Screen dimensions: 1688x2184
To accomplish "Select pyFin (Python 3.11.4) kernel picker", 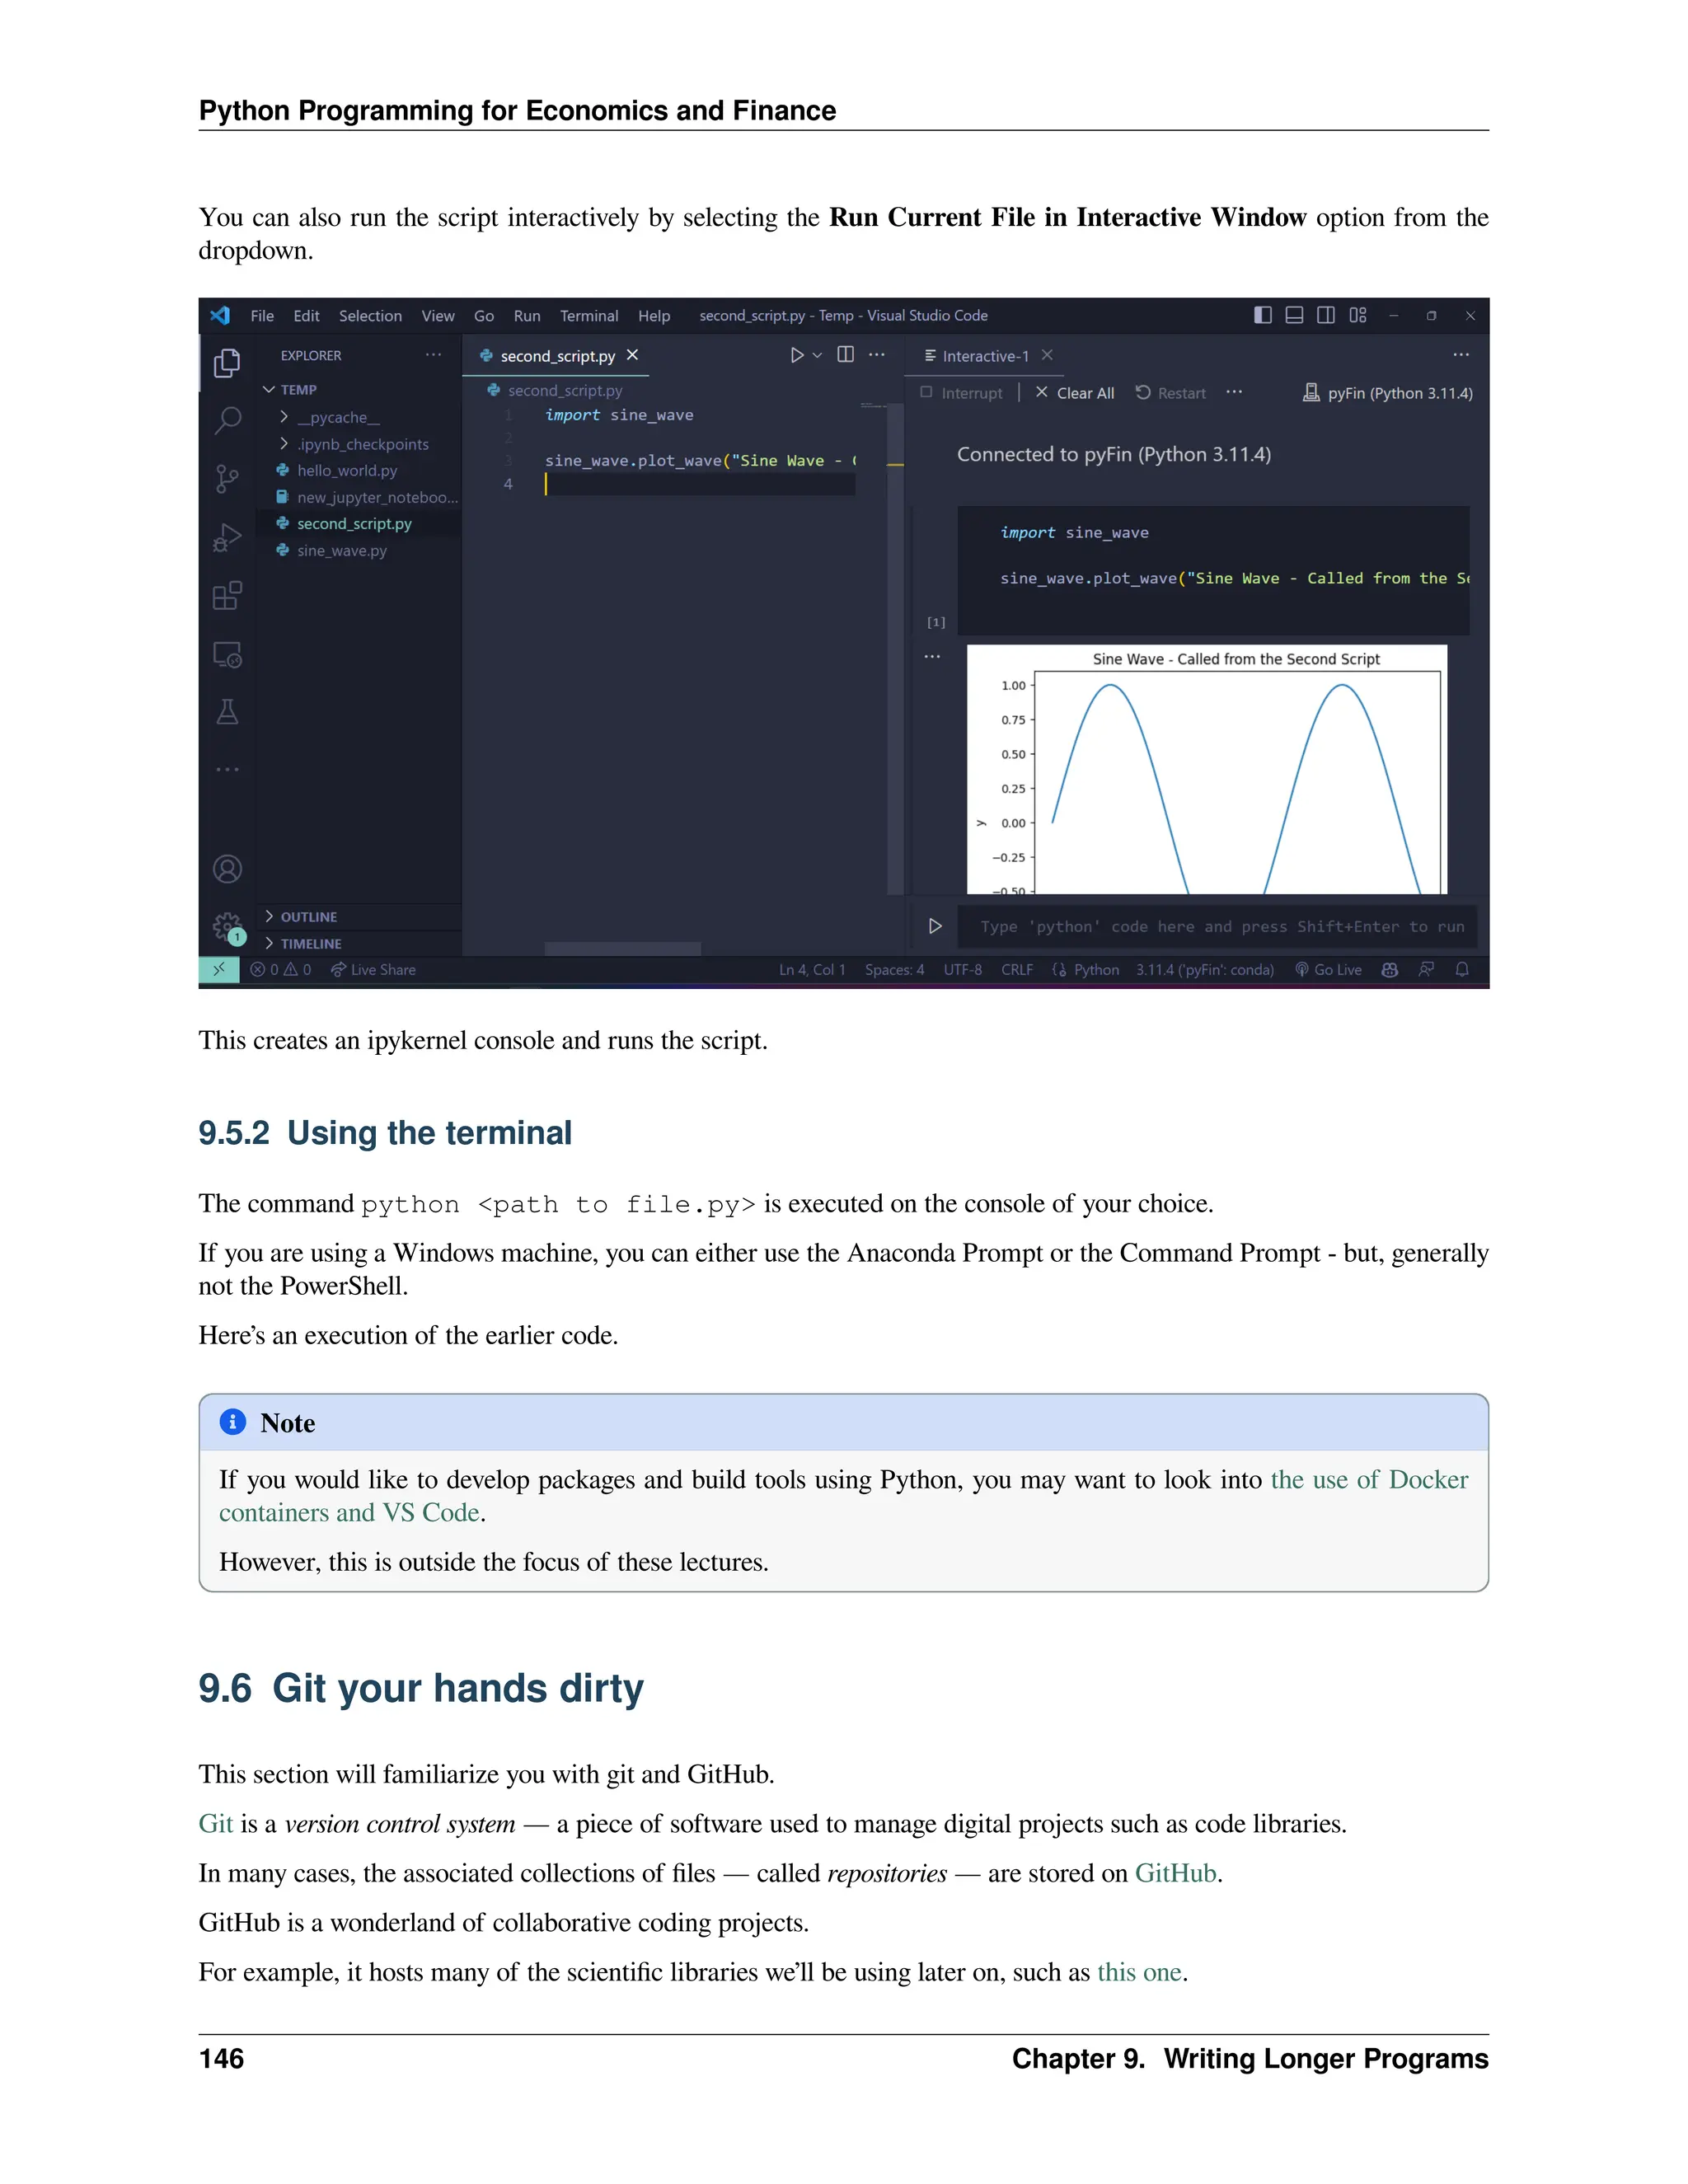I will (1388, 393).
